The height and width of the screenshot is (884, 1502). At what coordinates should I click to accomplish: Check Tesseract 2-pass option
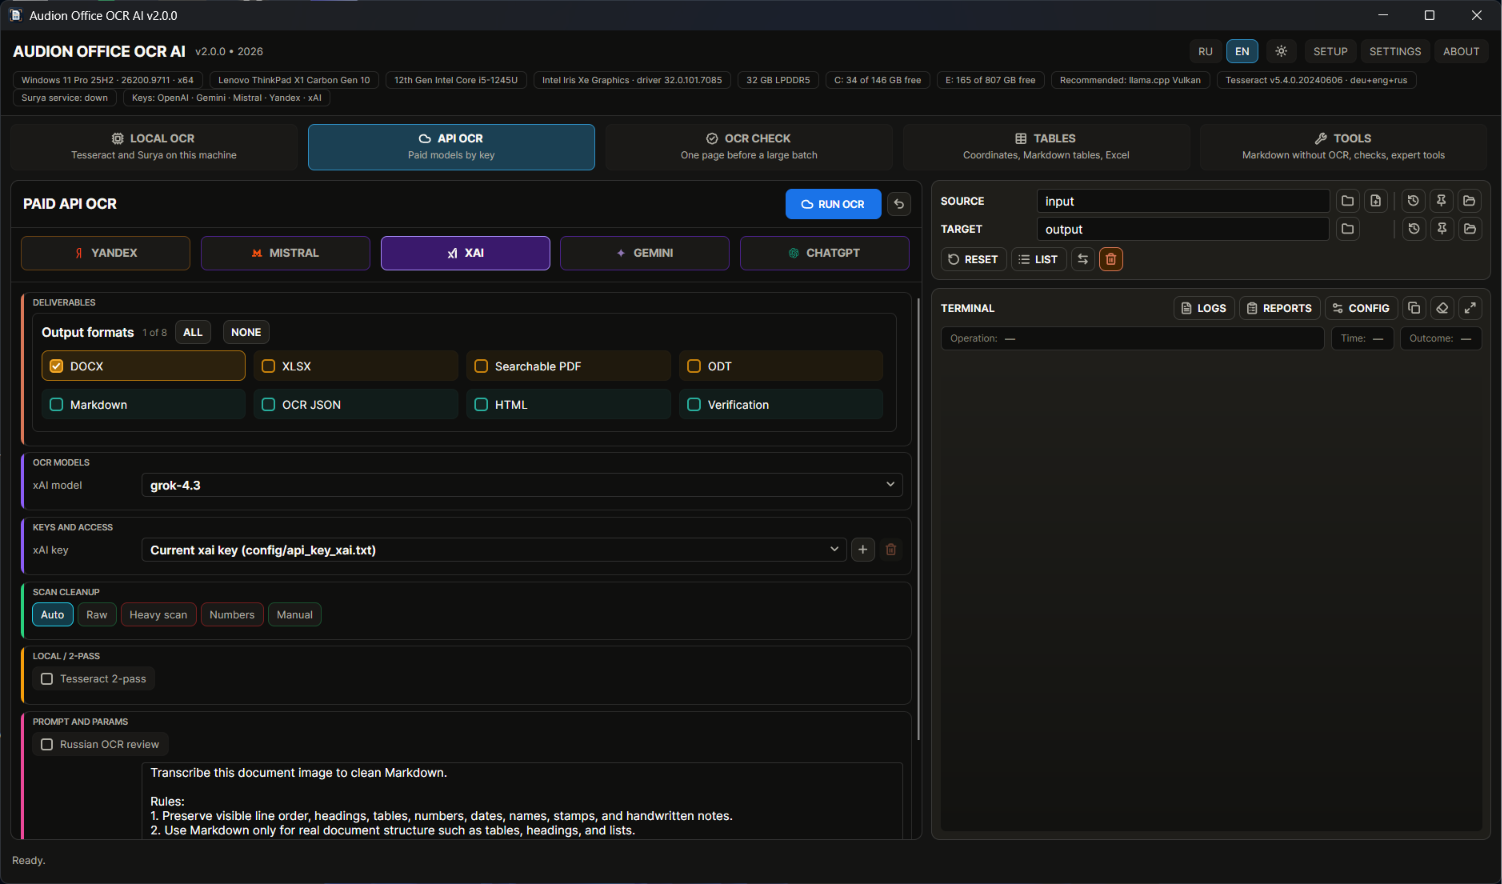[94, 679]
